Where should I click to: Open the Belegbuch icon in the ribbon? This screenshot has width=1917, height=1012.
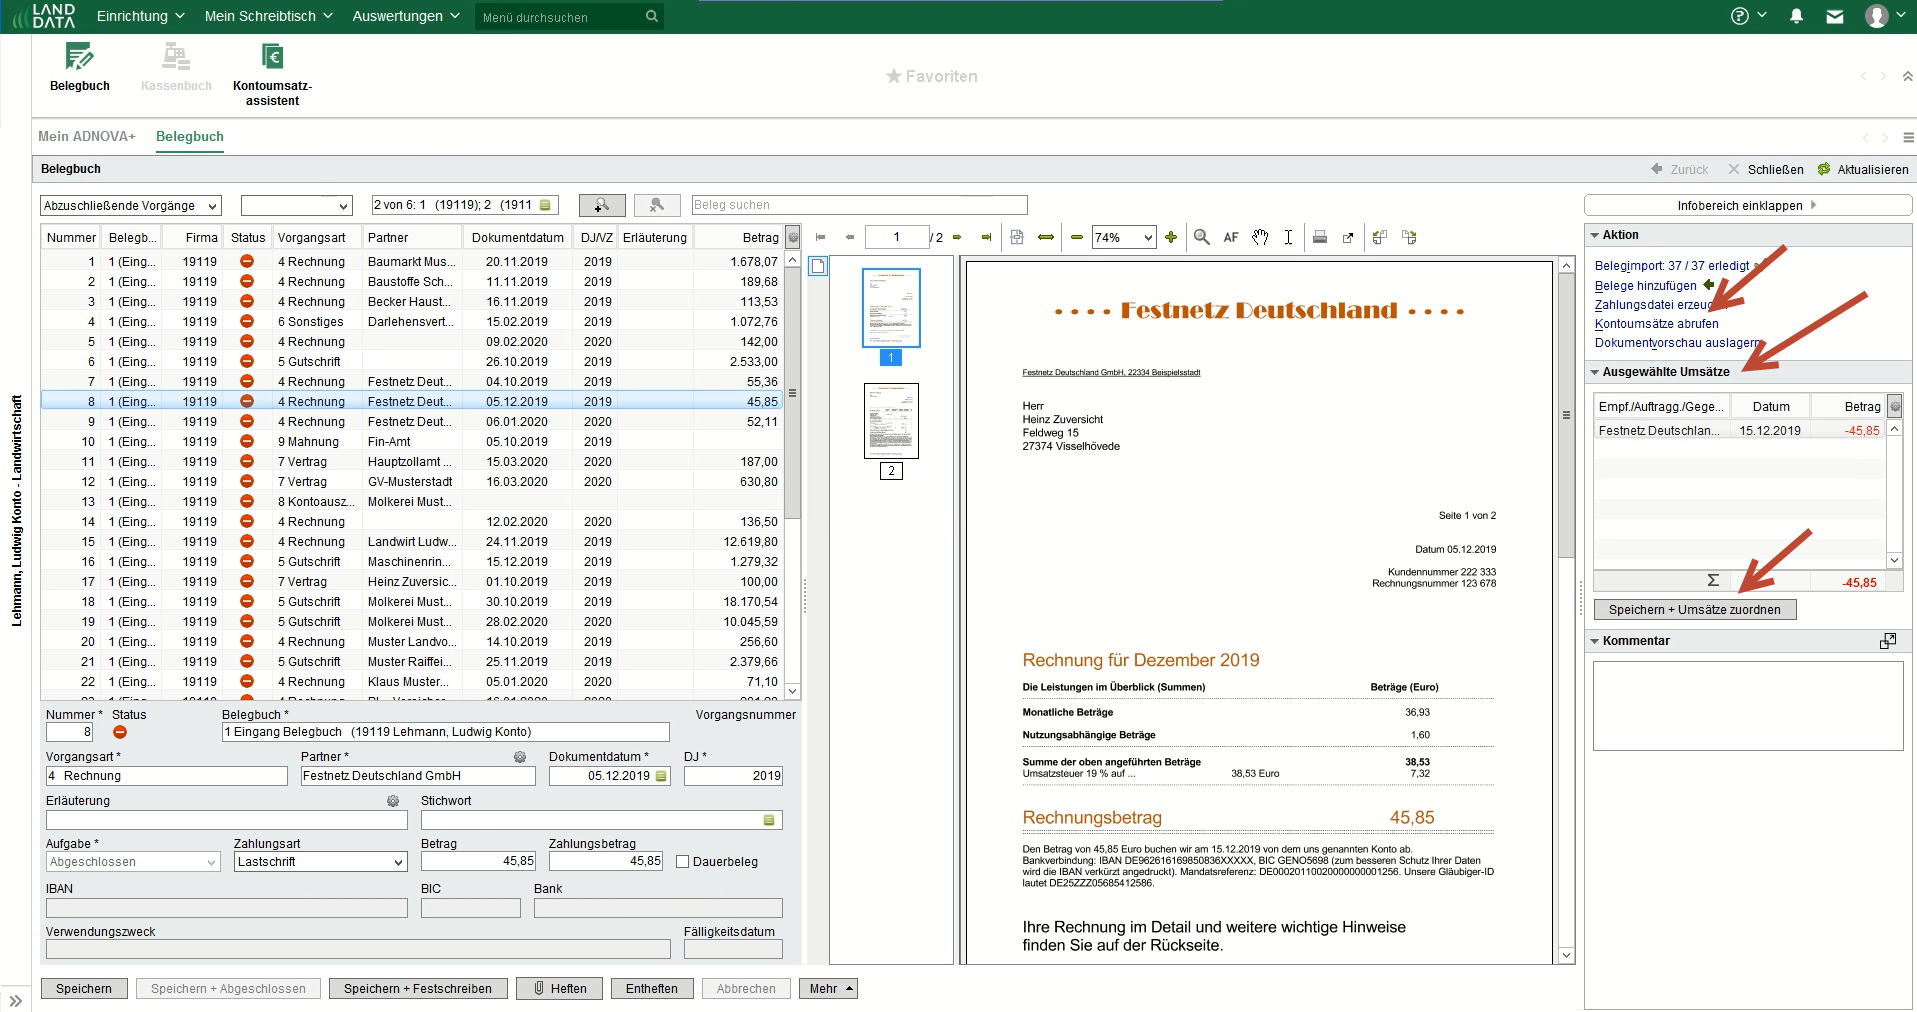point(79,58)
